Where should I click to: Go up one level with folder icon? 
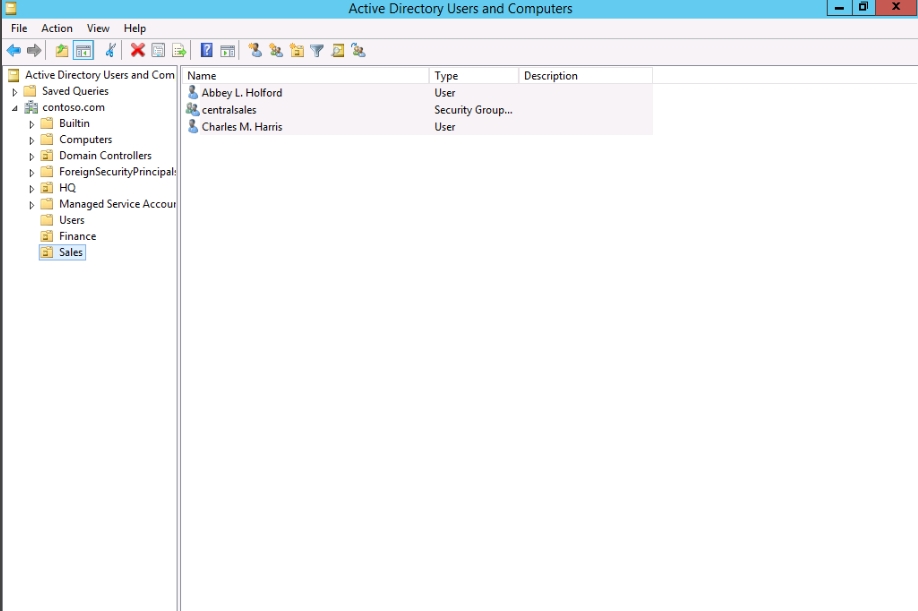tap(61, 51)
